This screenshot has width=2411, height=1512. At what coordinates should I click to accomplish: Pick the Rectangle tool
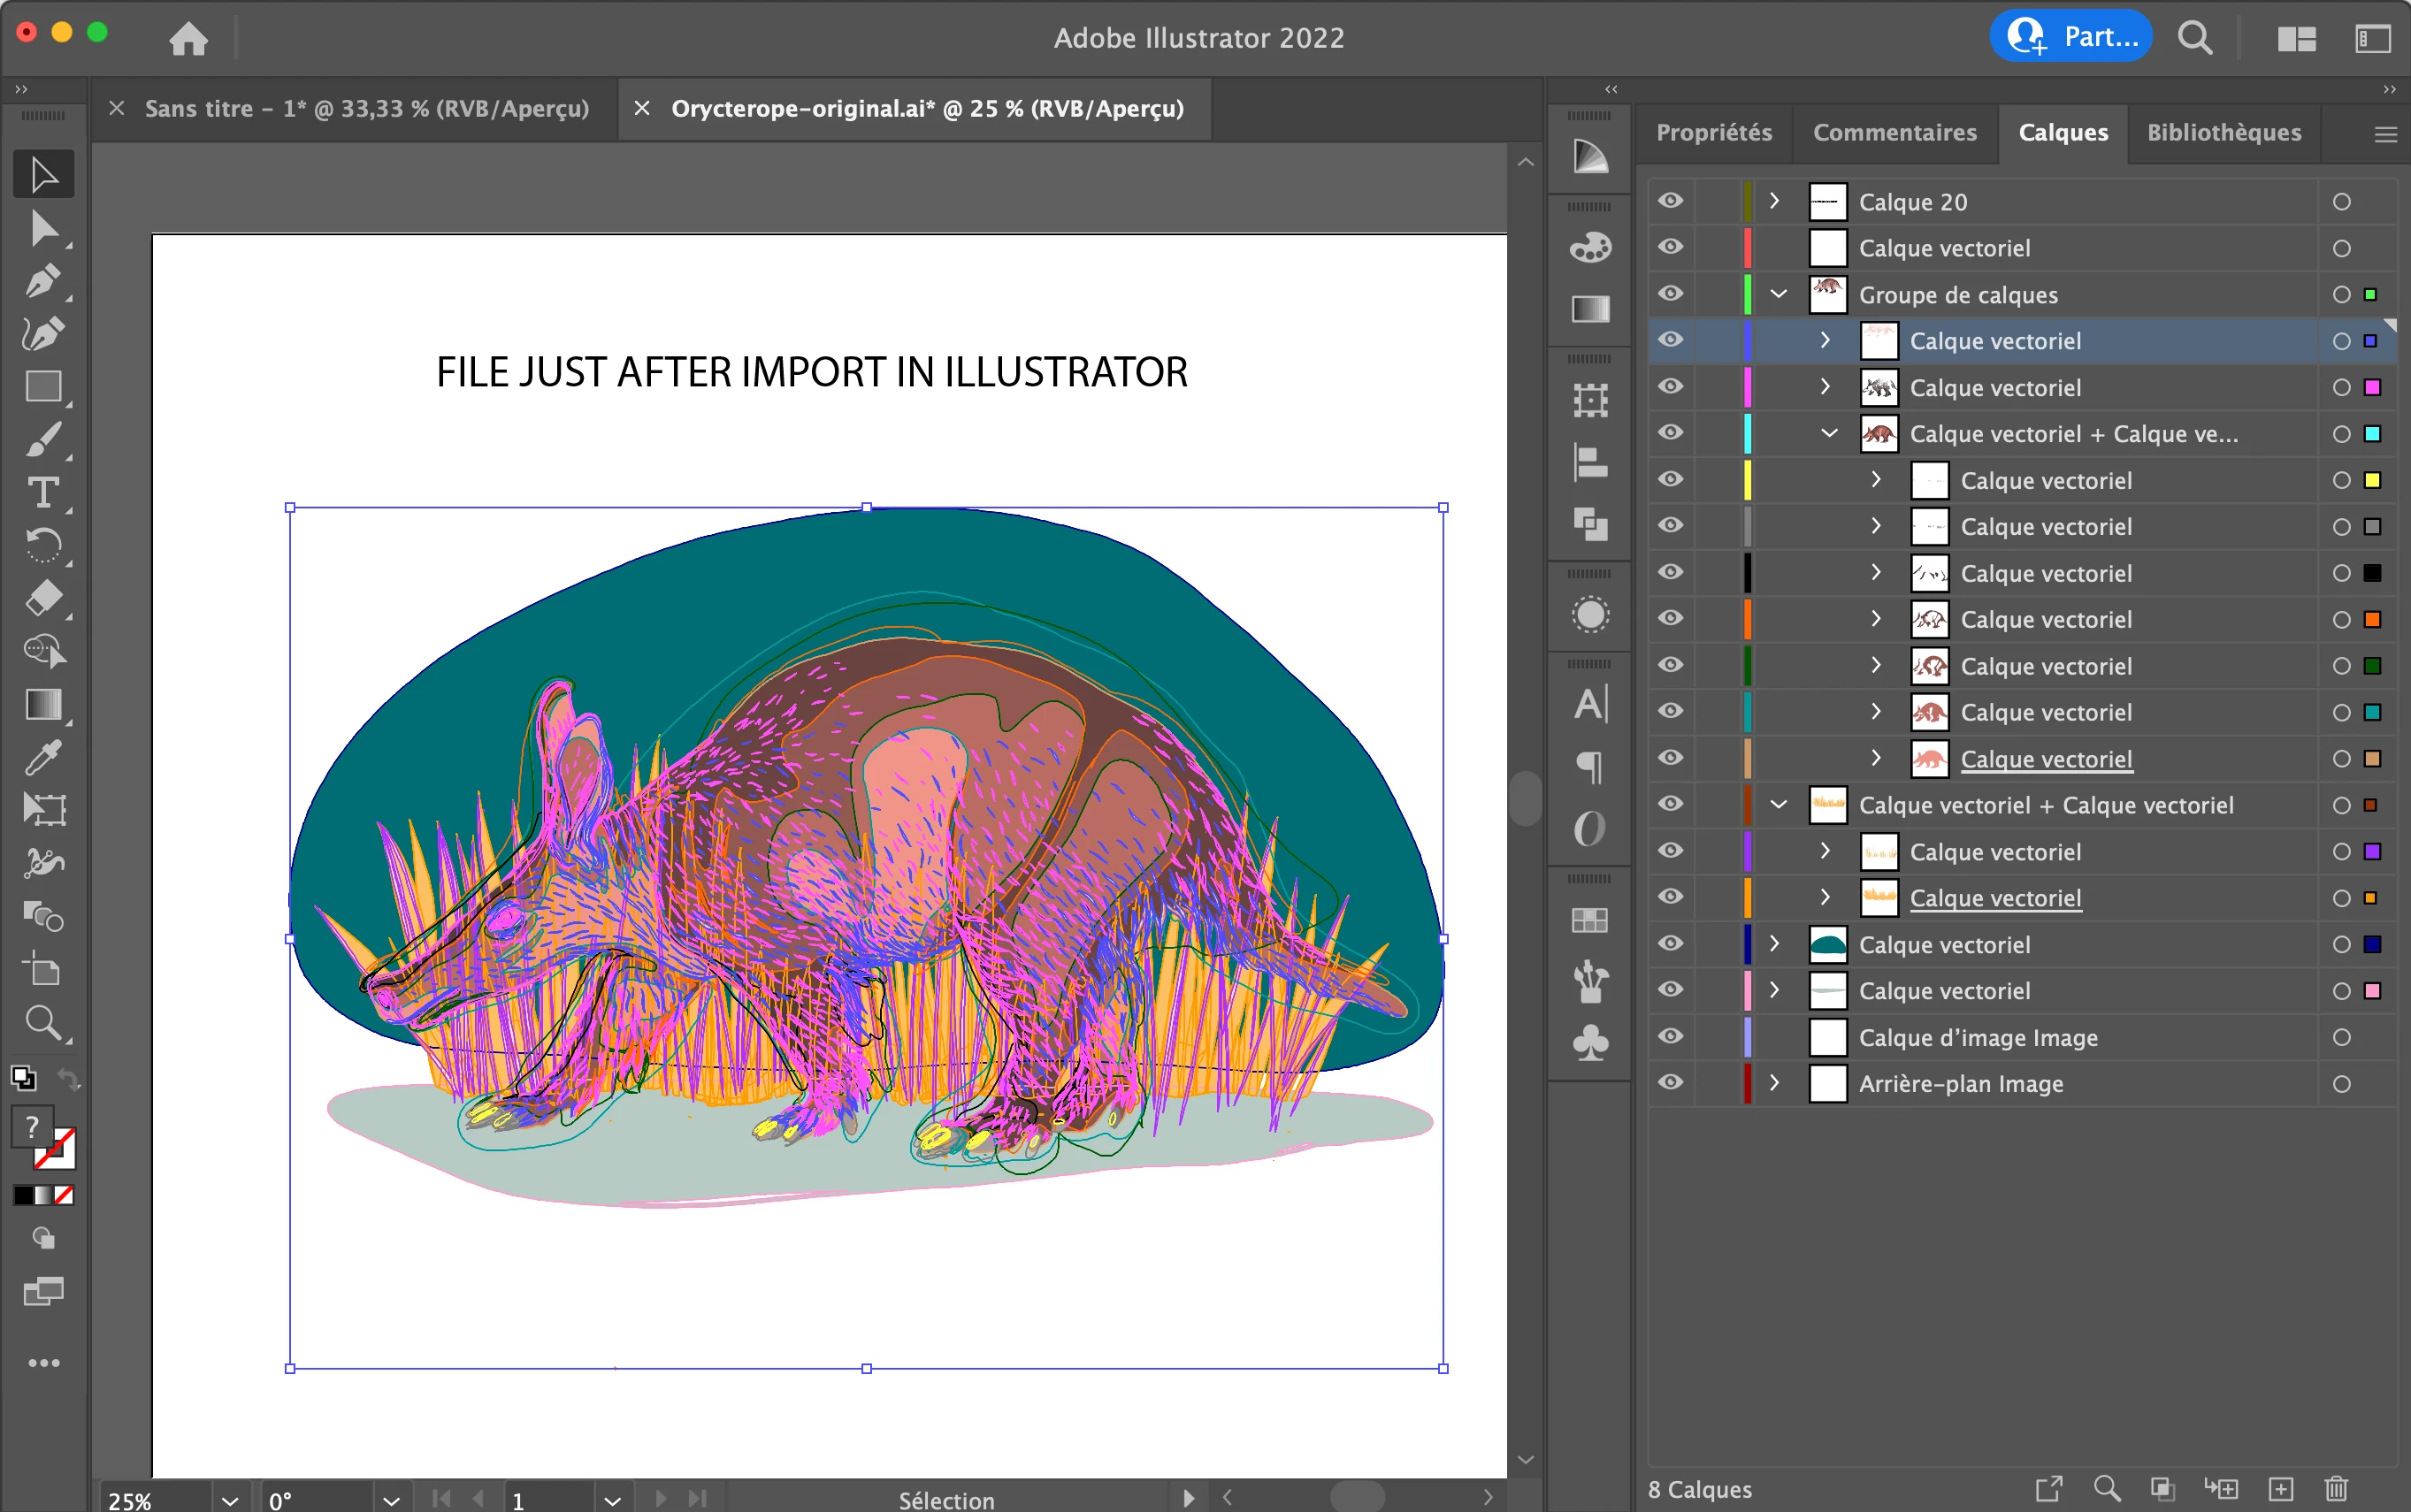(42, 387)
